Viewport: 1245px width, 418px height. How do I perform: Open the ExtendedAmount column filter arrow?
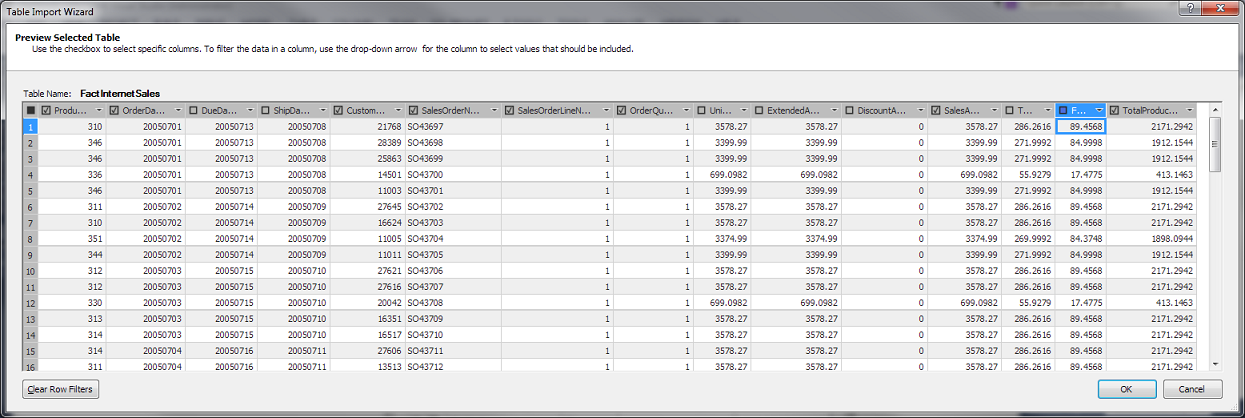pyautogui.click(x=831, y=110)
